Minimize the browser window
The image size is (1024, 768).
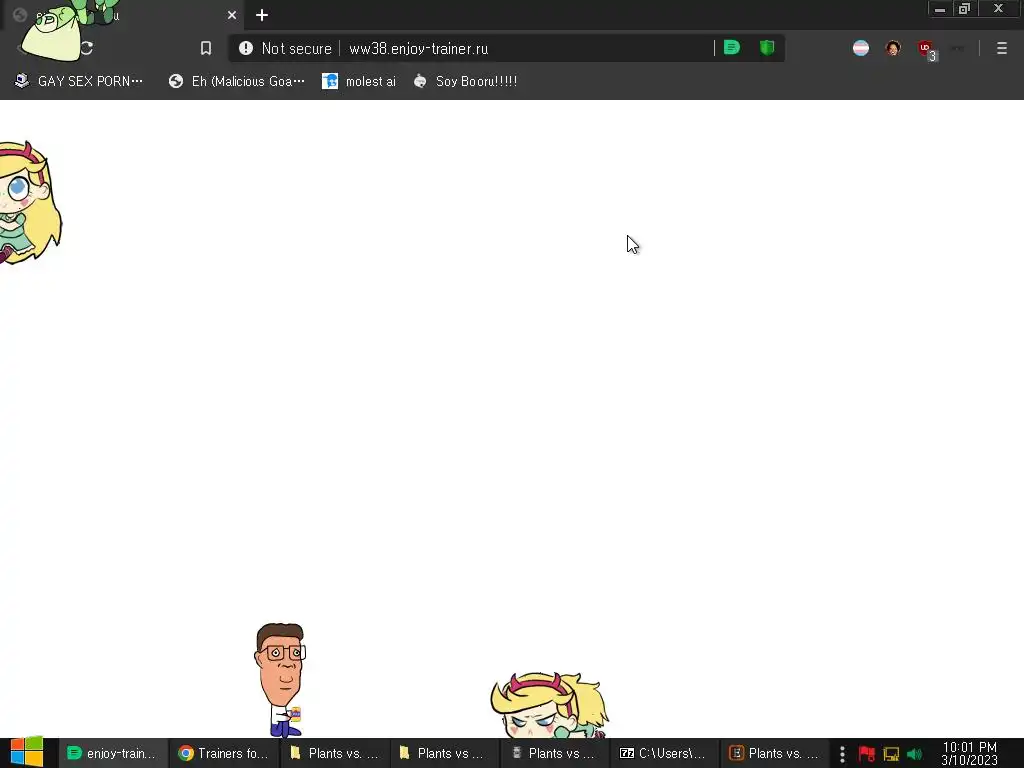point(940,9)
